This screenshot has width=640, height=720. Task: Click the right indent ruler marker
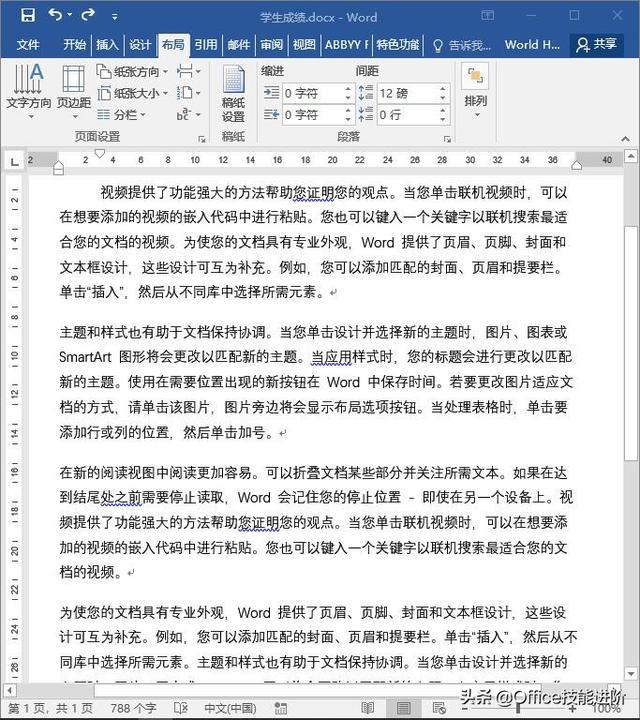coord(577,165)
